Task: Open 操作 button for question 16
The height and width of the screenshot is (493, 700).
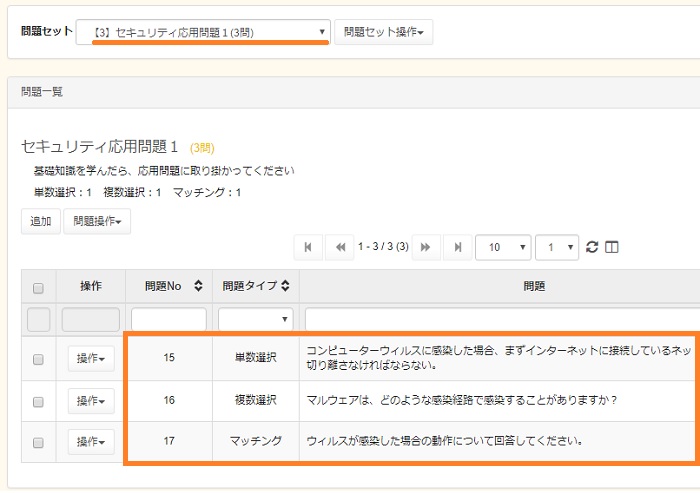Action: (91, 400)
